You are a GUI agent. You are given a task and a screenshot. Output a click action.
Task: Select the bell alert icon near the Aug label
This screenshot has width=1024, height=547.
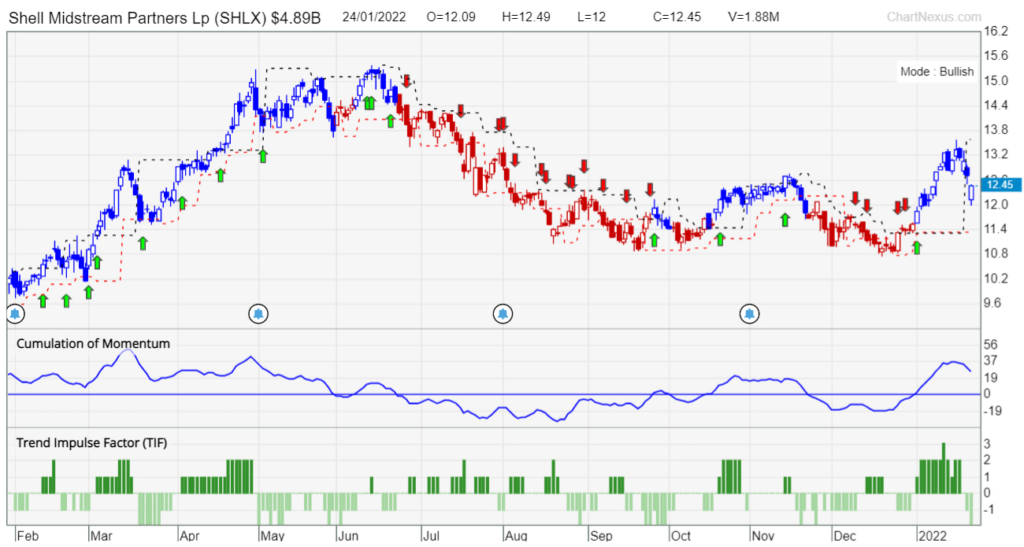tap(502, 315)
